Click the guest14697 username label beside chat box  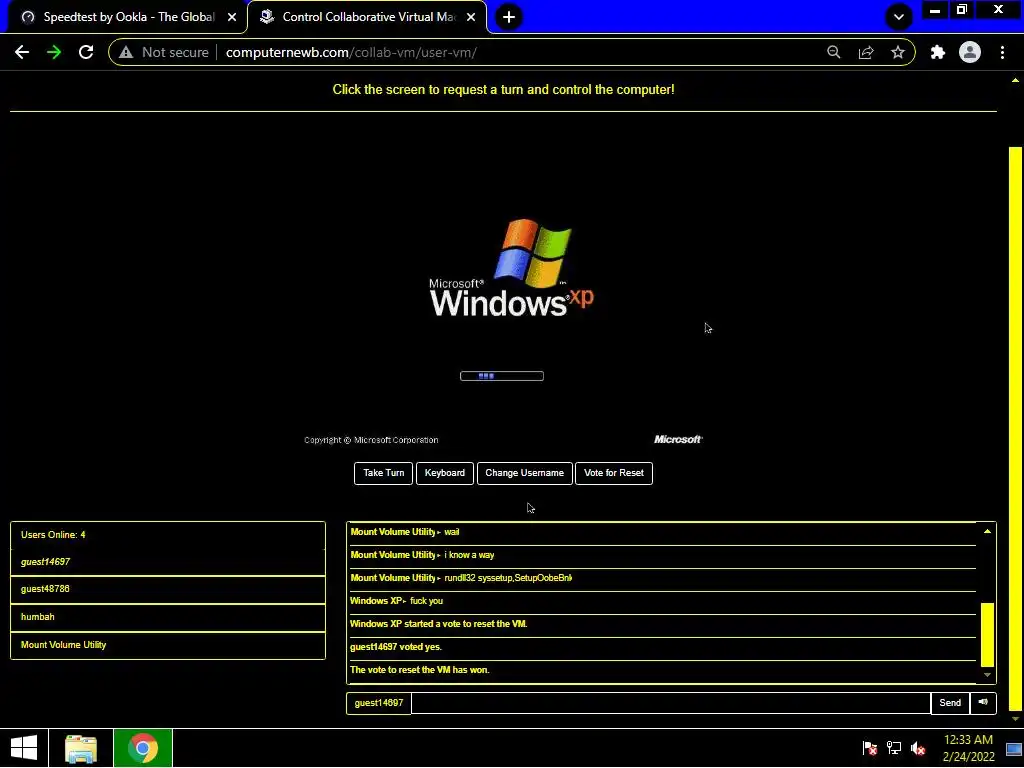click(x=379, y=703)
